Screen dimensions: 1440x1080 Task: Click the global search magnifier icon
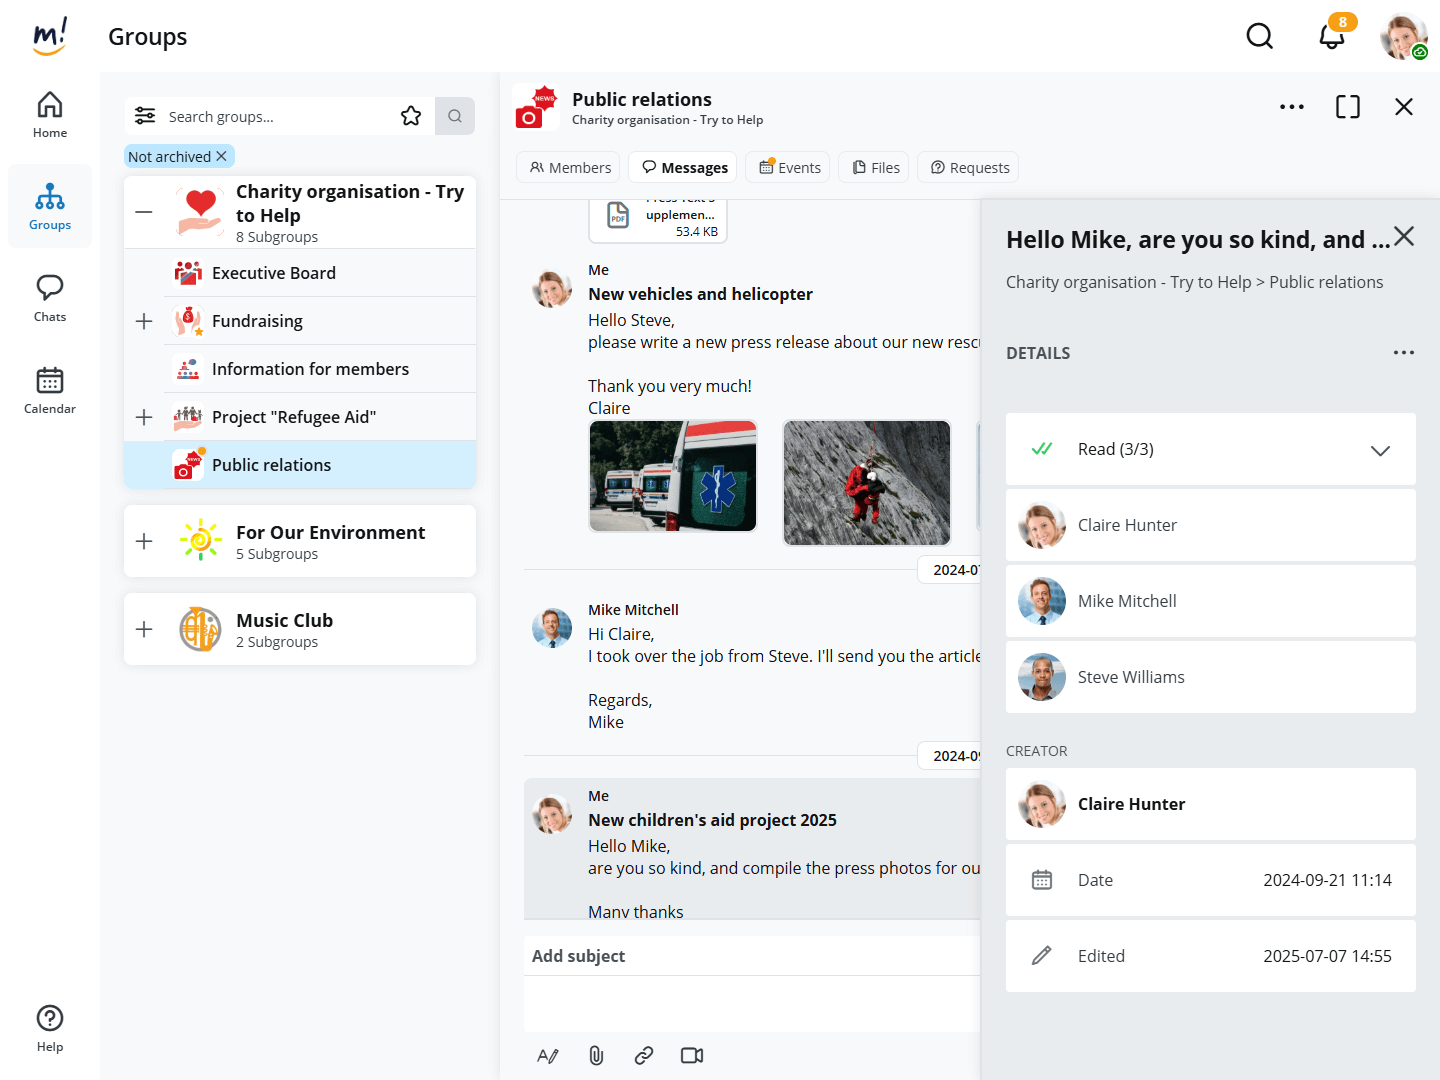(x=1259, y=37)
